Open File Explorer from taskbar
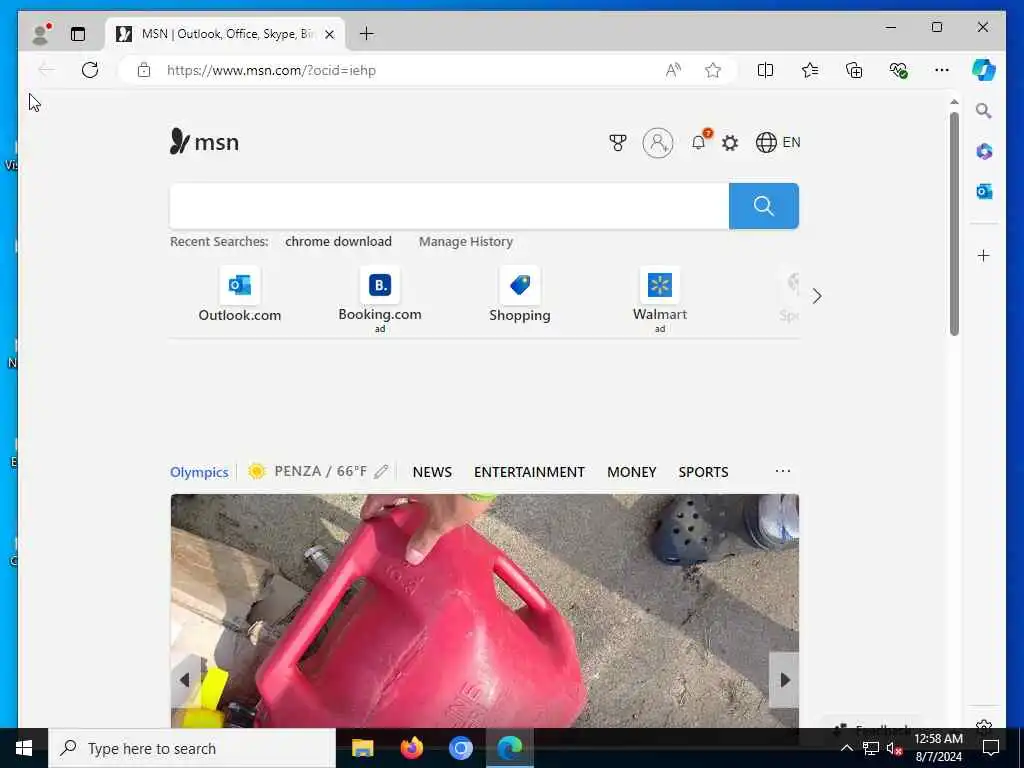The width and height of the screenshot is (1024, 768). point(362,748)
